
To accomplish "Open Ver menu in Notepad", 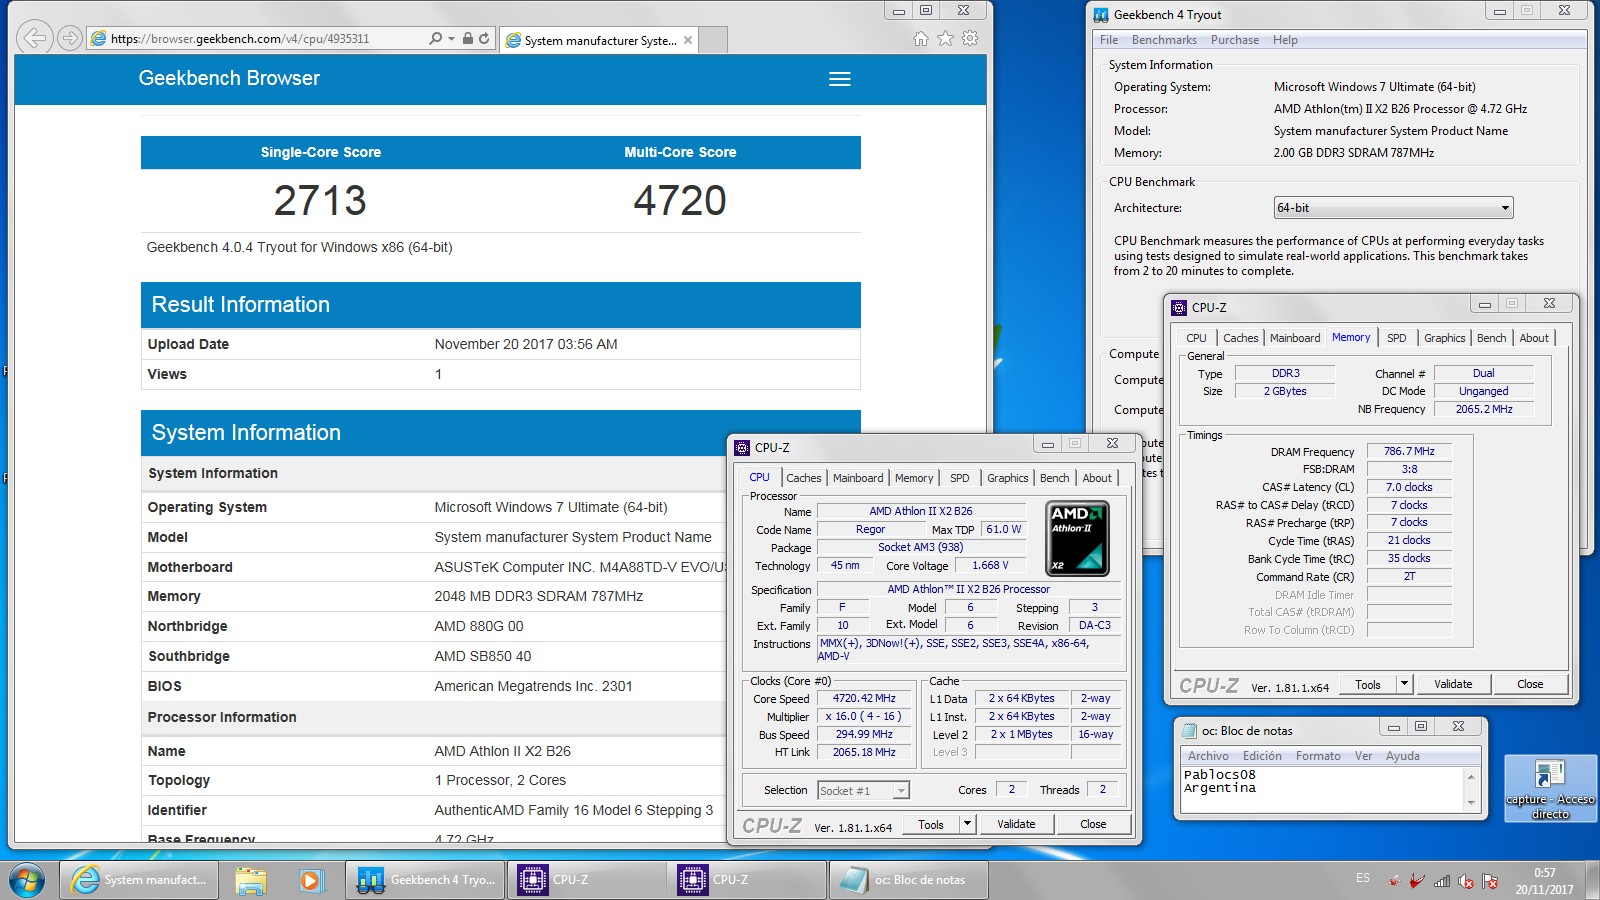I will 1363,756.
